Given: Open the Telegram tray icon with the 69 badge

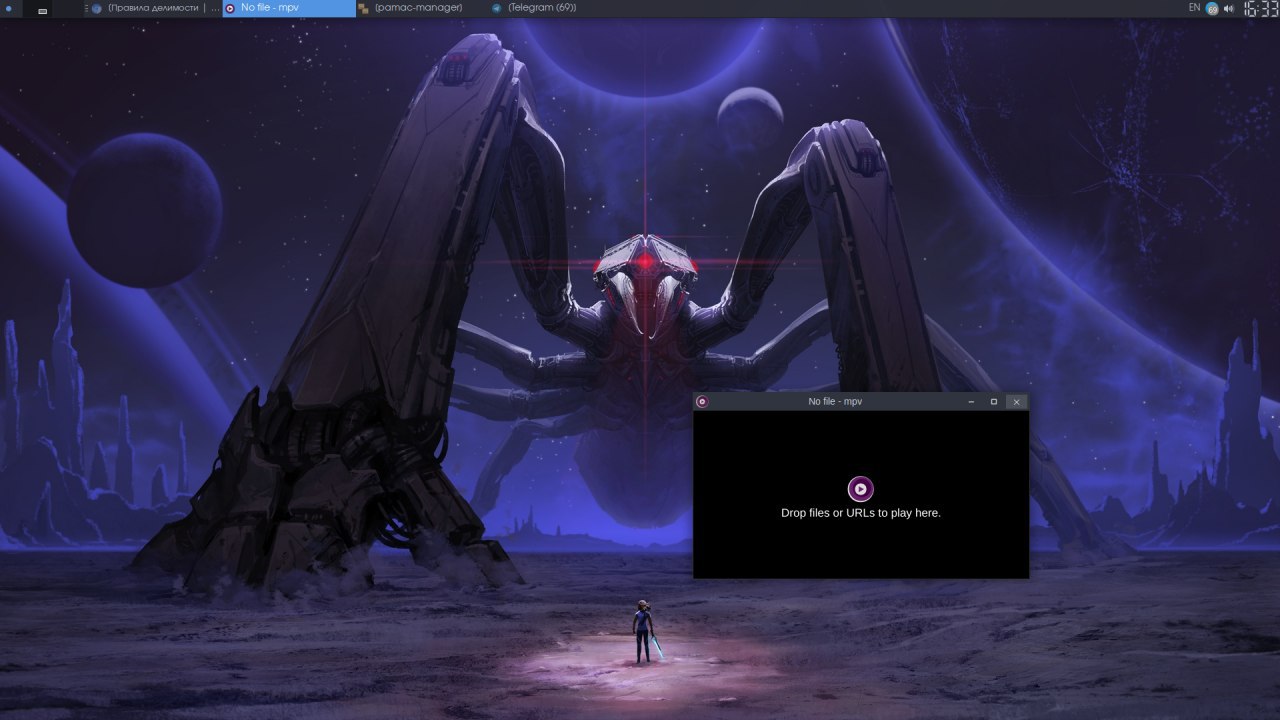Looking at the screenshot, I should (1212, 8).
